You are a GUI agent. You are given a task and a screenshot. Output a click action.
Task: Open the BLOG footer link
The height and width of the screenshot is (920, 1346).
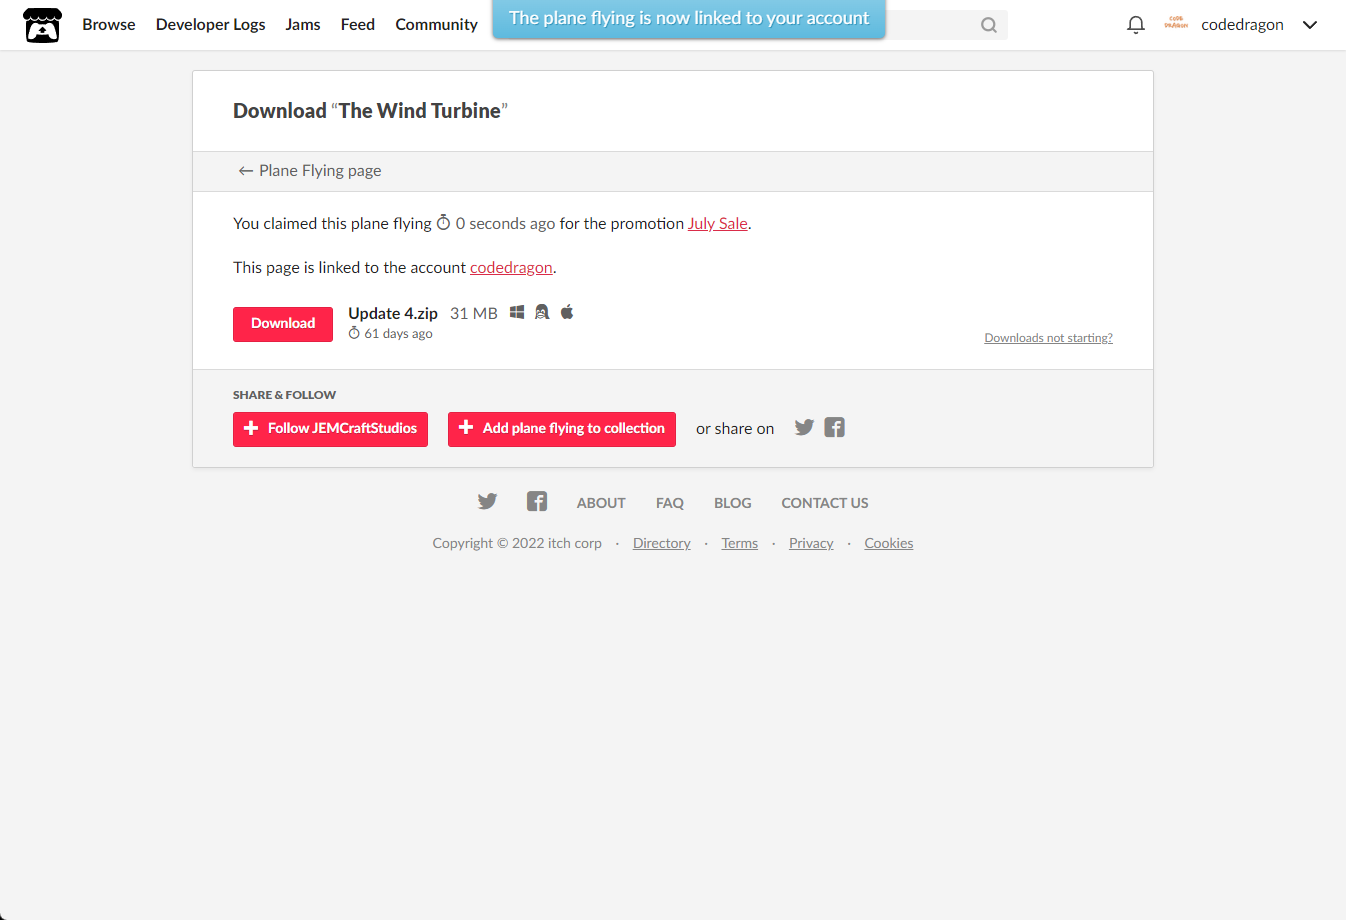pyautogui.click(x=733, y=503)
